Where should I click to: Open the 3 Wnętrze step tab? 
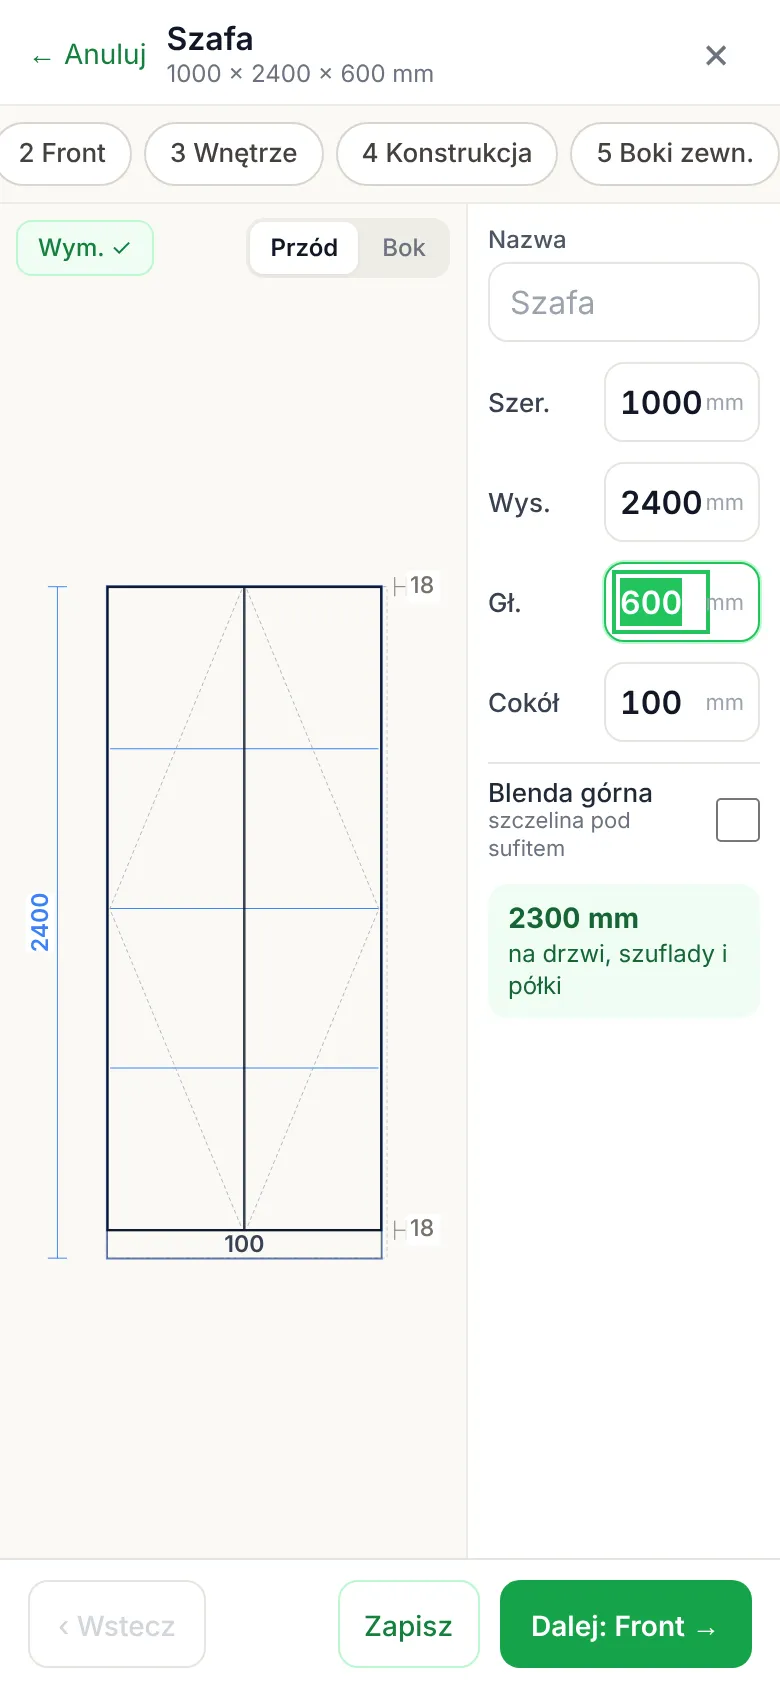(234, 154)
